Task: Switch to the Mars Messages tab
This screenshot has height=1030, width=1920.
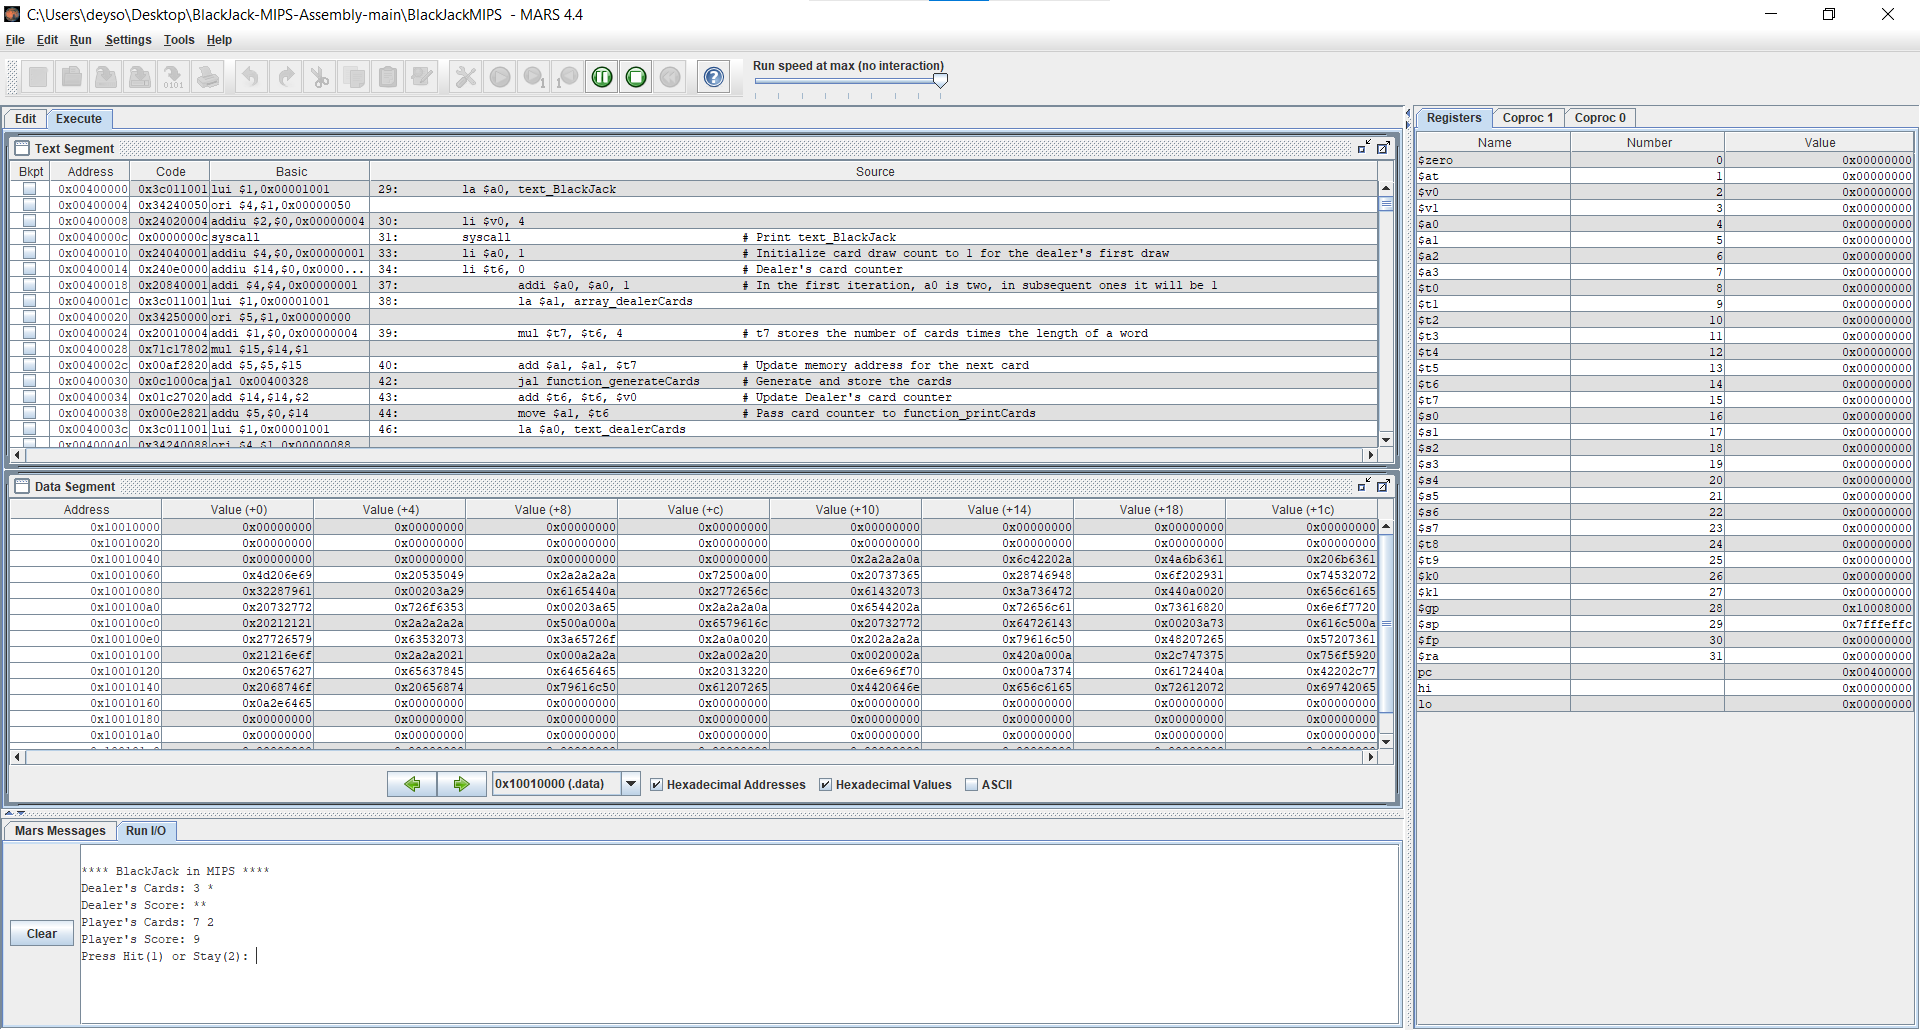Action: coord(60,831)
